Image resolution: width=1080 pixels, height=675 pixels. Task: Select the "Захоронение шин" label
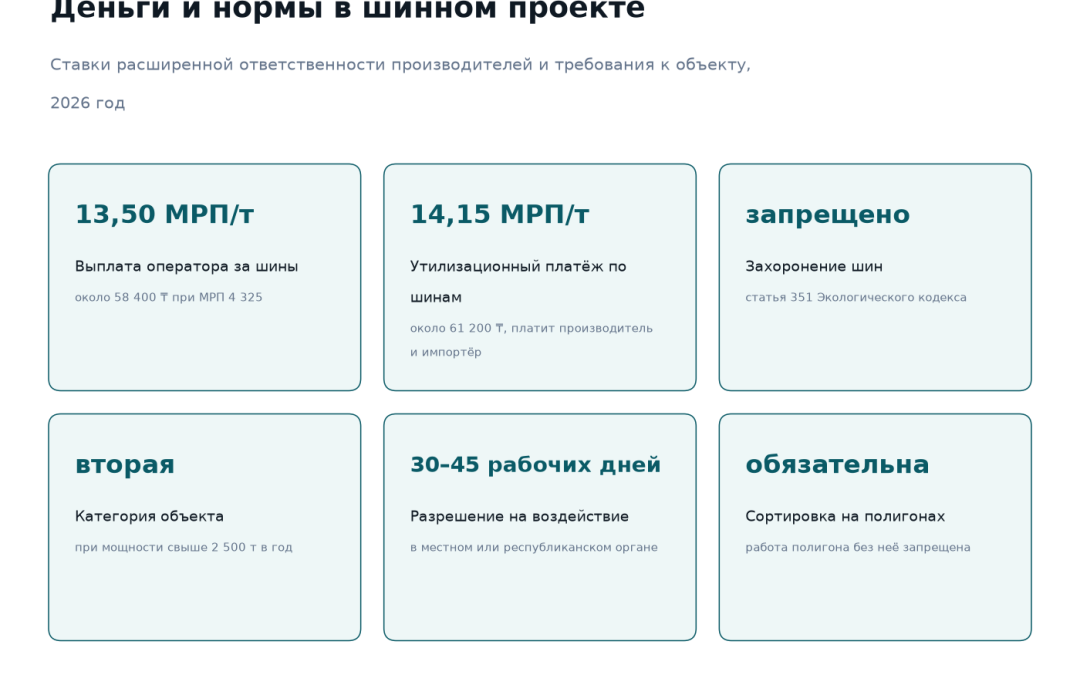[814, 267]
